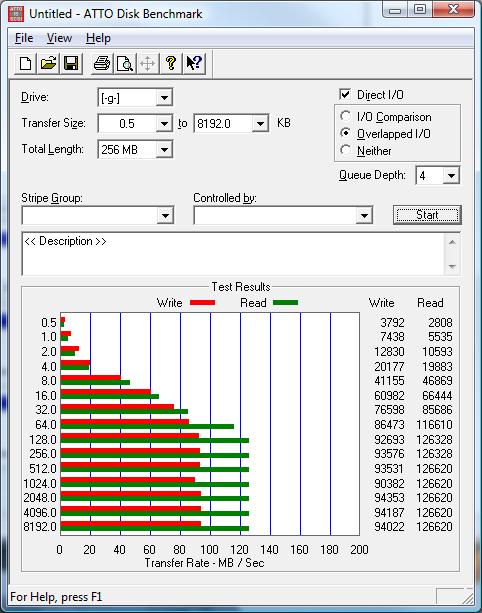Click inside the Description text box
The width and height of the screenshot is (482, 613).
(233, 254)
